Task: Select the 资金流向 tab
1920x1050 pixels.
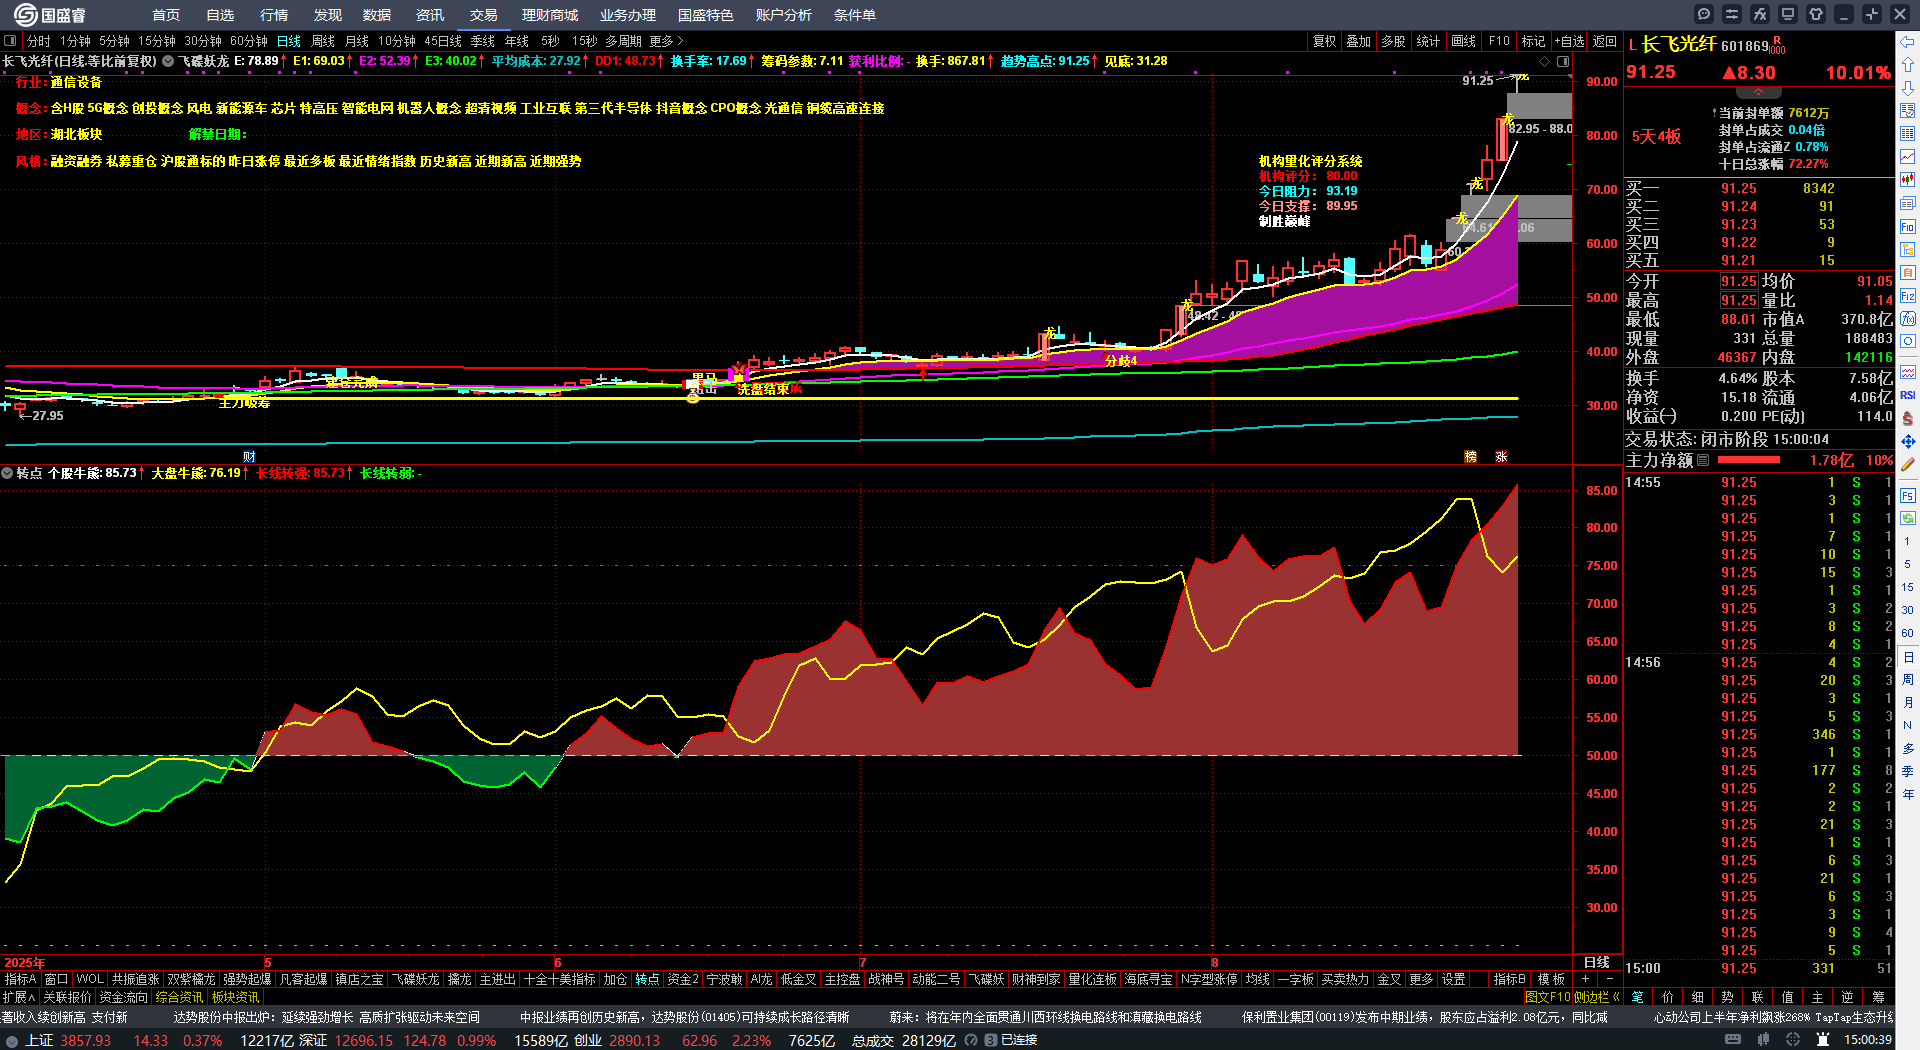Action: (123, 997)
